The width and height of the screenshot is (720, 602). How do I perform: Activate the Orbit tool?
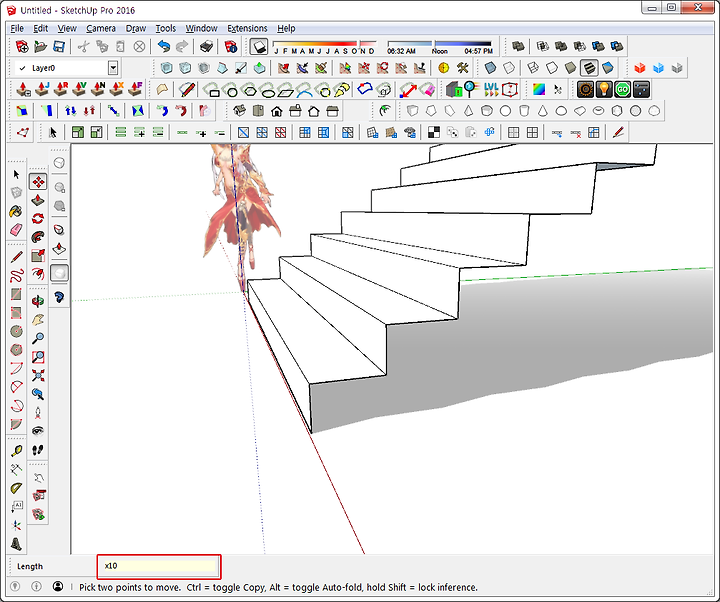tap(38, 301)
